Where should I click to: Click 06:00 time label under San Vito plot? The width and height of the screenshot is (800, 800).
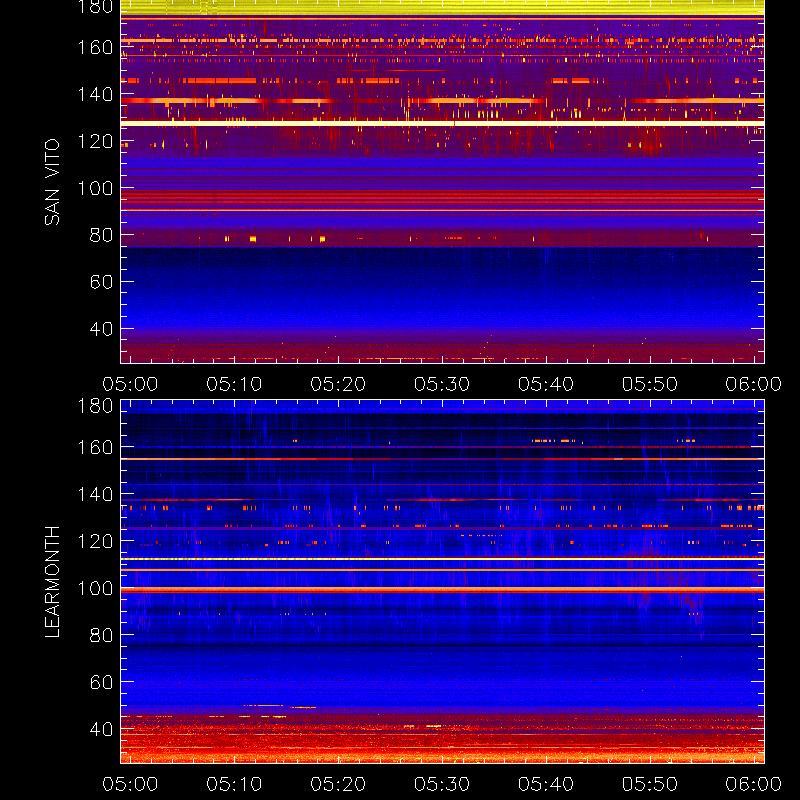pyautogui.click(x=754, y=384)
